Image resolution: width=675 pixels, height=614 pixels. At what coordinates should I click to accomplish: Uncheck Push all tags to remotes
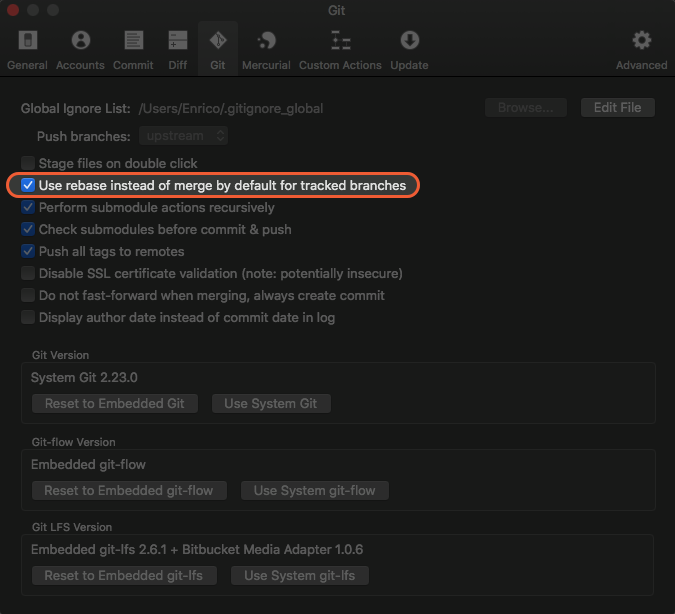28,251
